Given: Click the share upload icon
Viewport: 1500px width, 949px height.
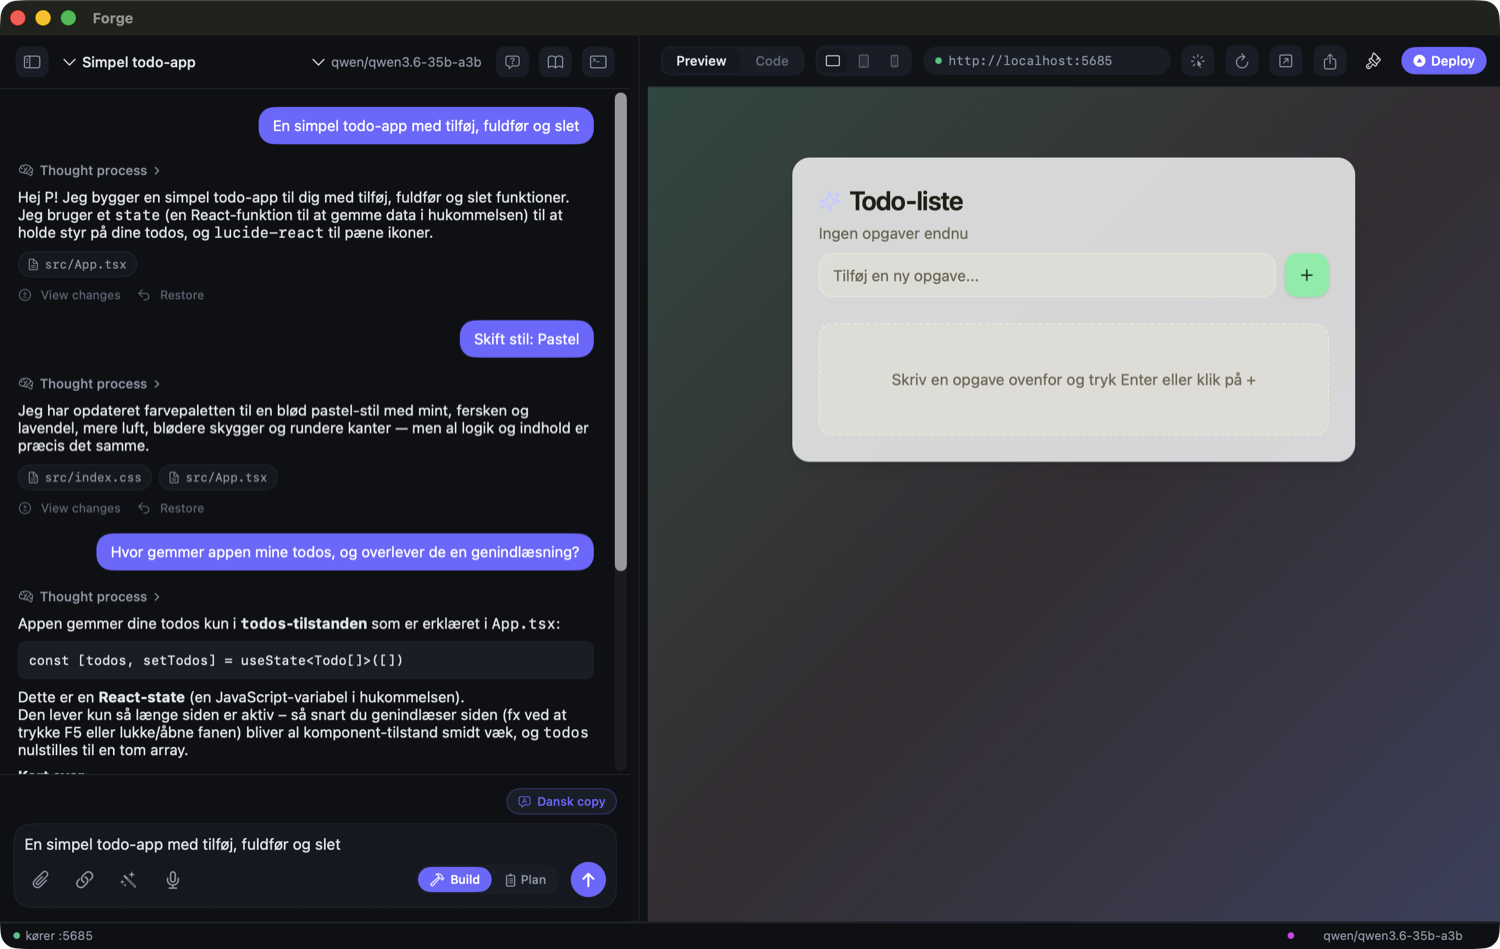Looking at the screenshot, I should pyautogui.click(x=1329, y=61).
